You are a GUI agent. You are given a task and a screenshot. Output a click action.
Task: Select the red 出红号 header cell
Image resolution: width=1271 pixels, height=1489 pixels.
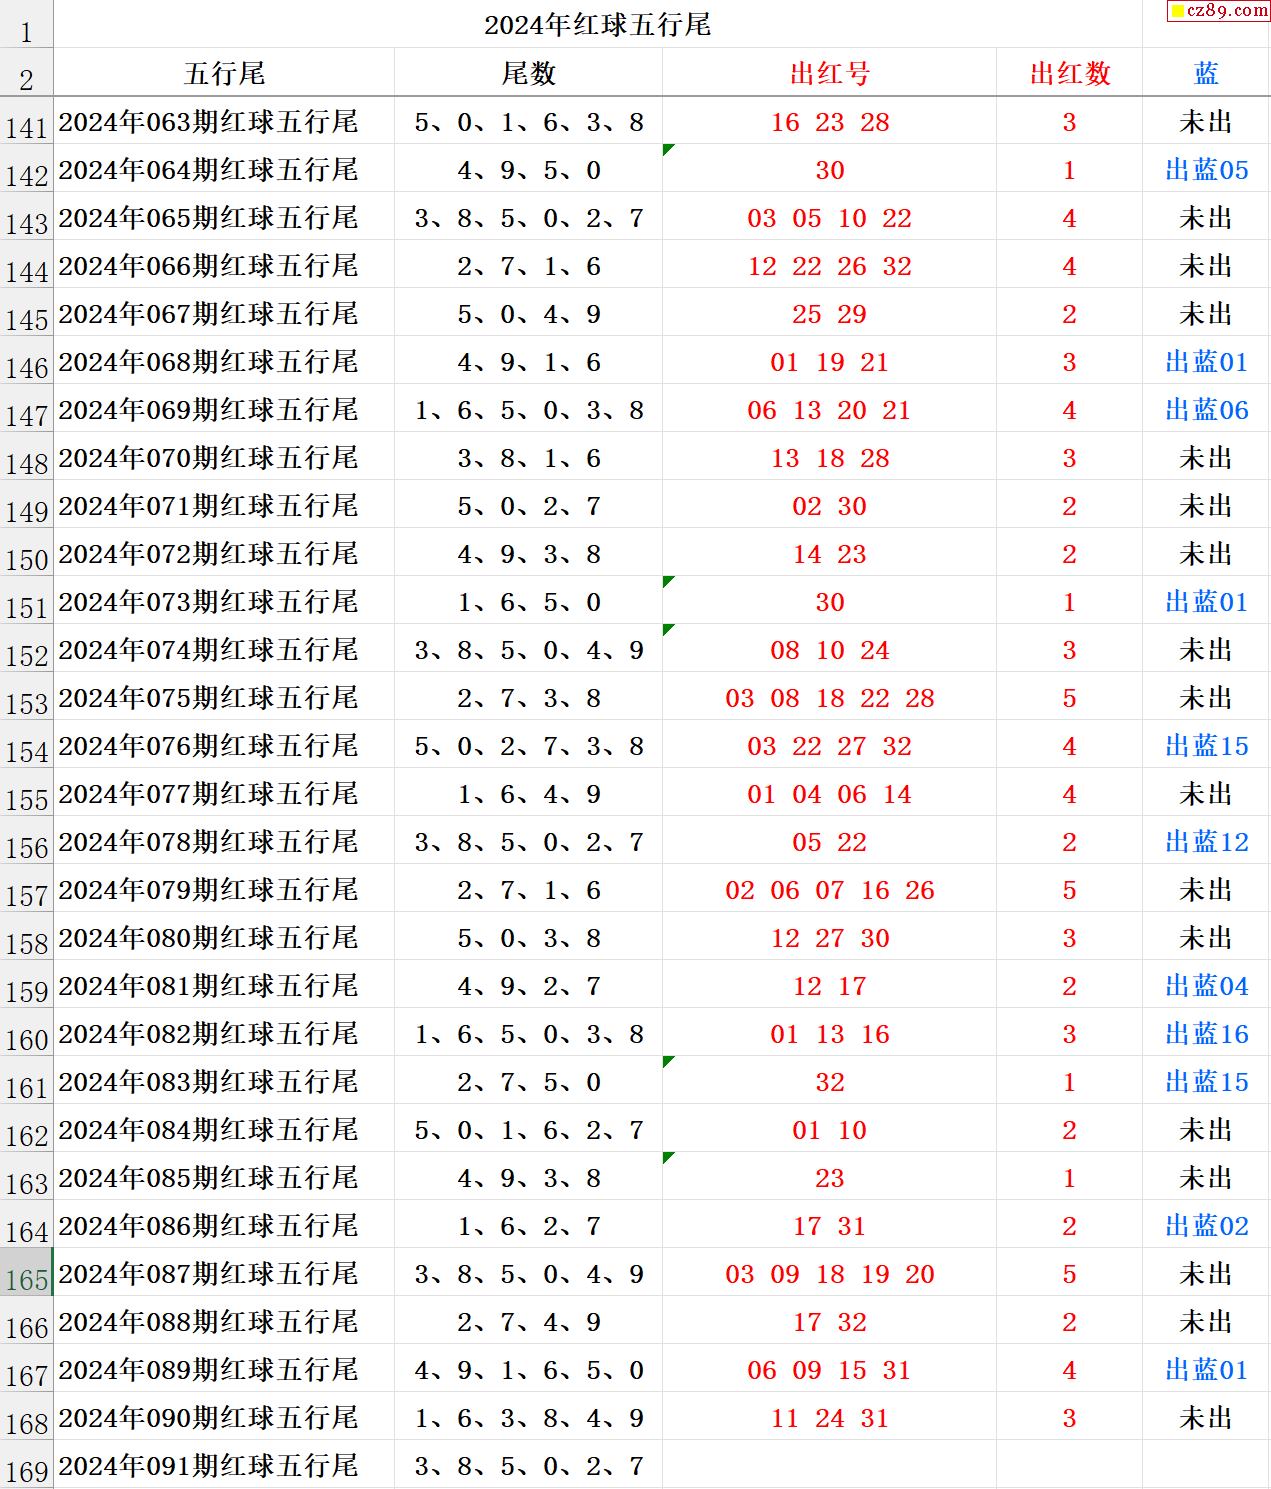point(829,73)
